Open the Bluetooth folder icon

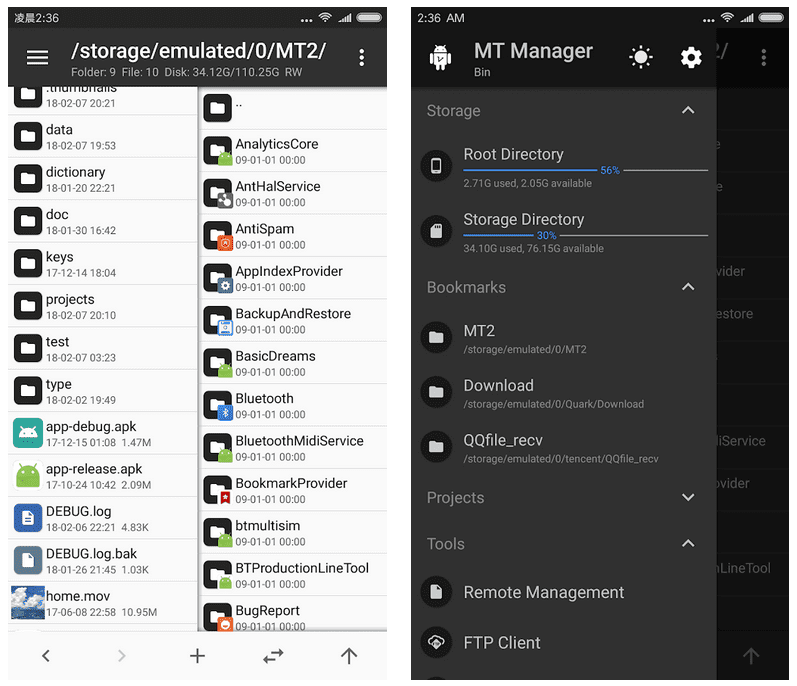pos(218,406)
